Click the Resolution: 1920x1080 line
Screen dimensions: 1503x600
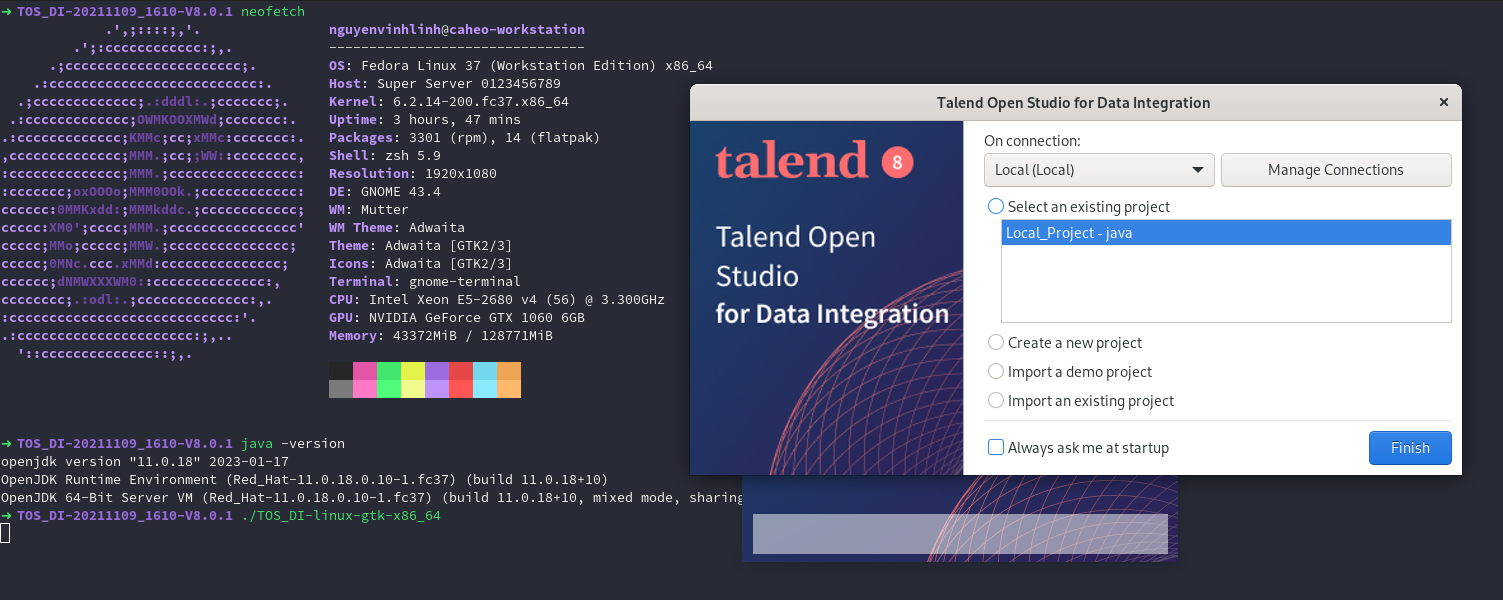click(x=413, y=173)
